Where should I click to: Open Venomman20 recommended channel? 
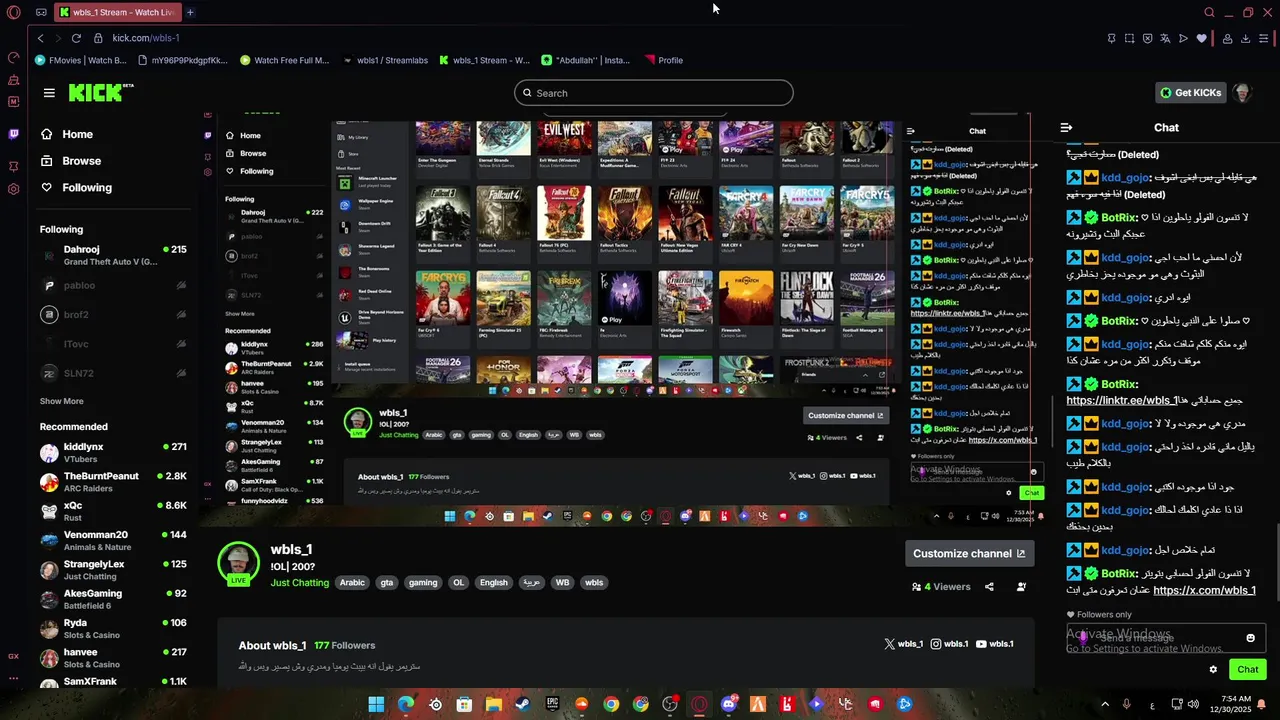[115, 540]
